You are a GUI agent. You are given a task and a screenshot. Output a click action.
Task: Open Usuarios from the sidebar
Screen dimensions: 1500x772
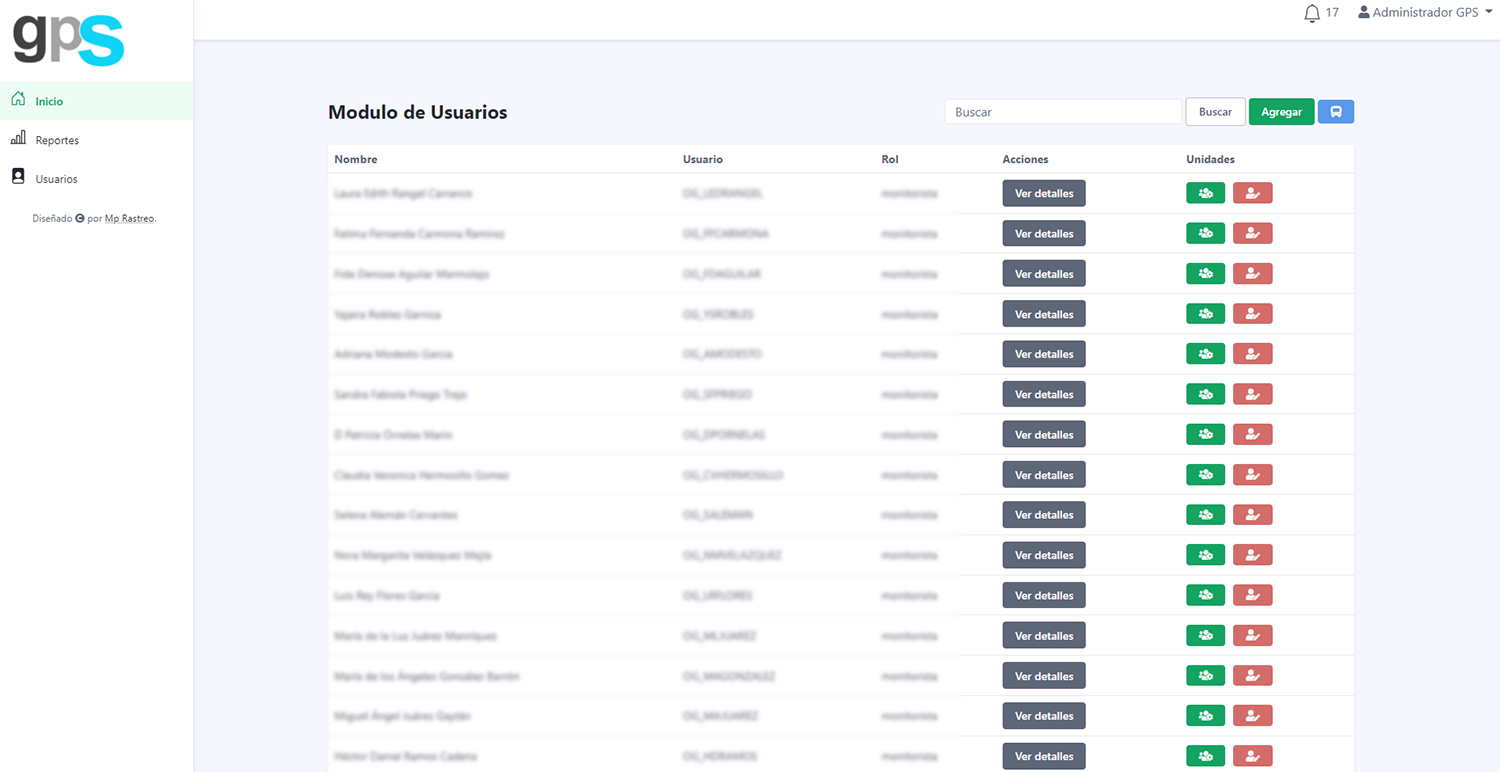coord(56,179)
